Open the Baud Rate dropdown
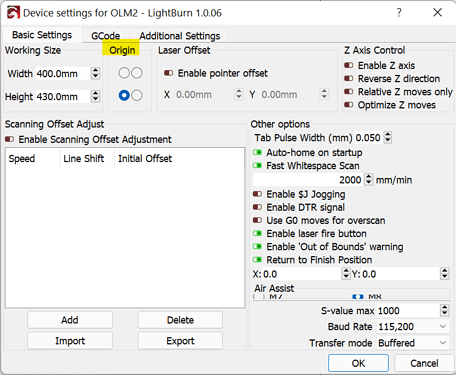 pos(413,326)
